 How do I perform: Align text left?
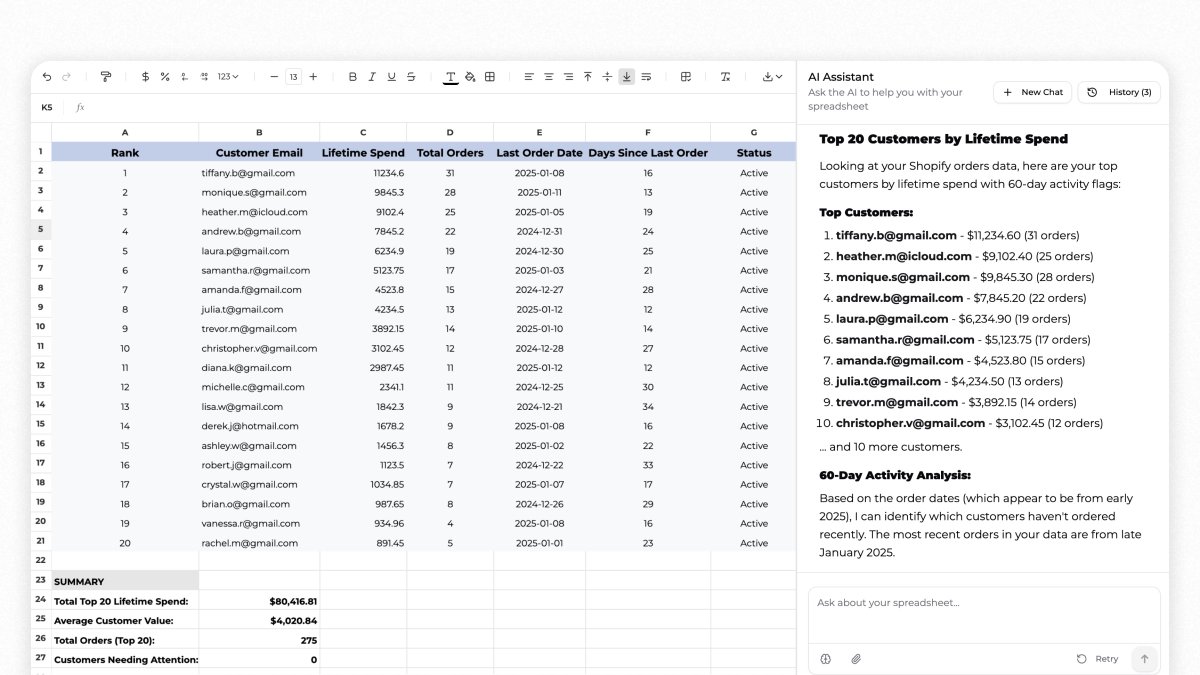click(529, 77)
